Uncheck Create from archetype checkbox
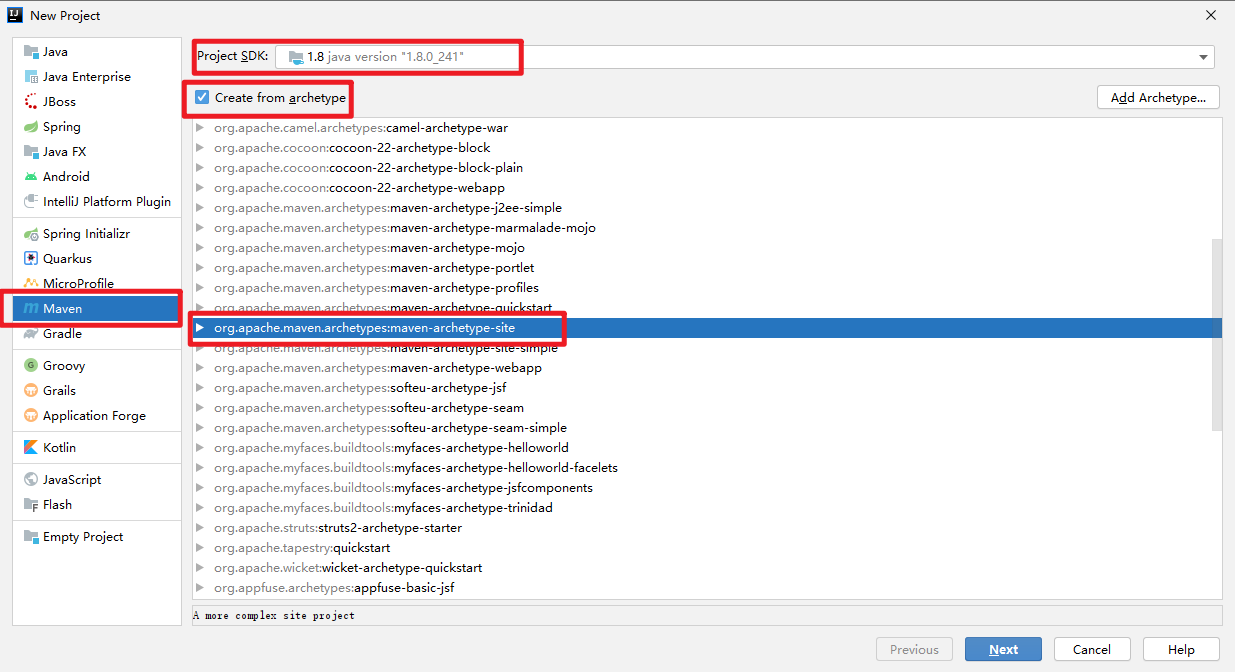 (x=202, y=98)
